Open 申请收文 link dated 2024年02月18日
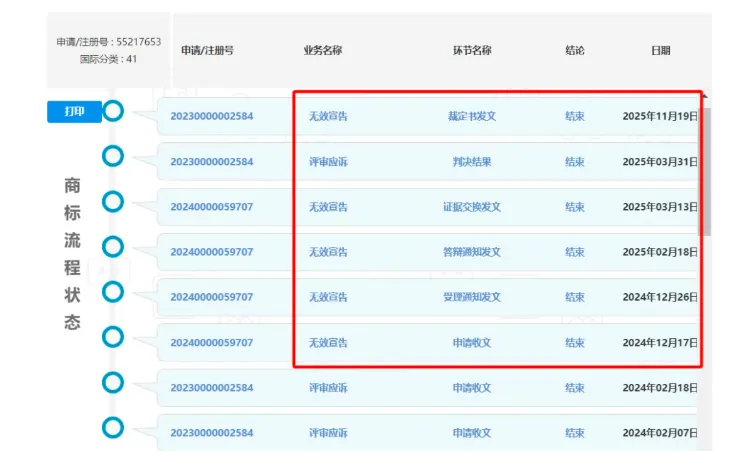The image size is (754, 471). click(472, 388)
